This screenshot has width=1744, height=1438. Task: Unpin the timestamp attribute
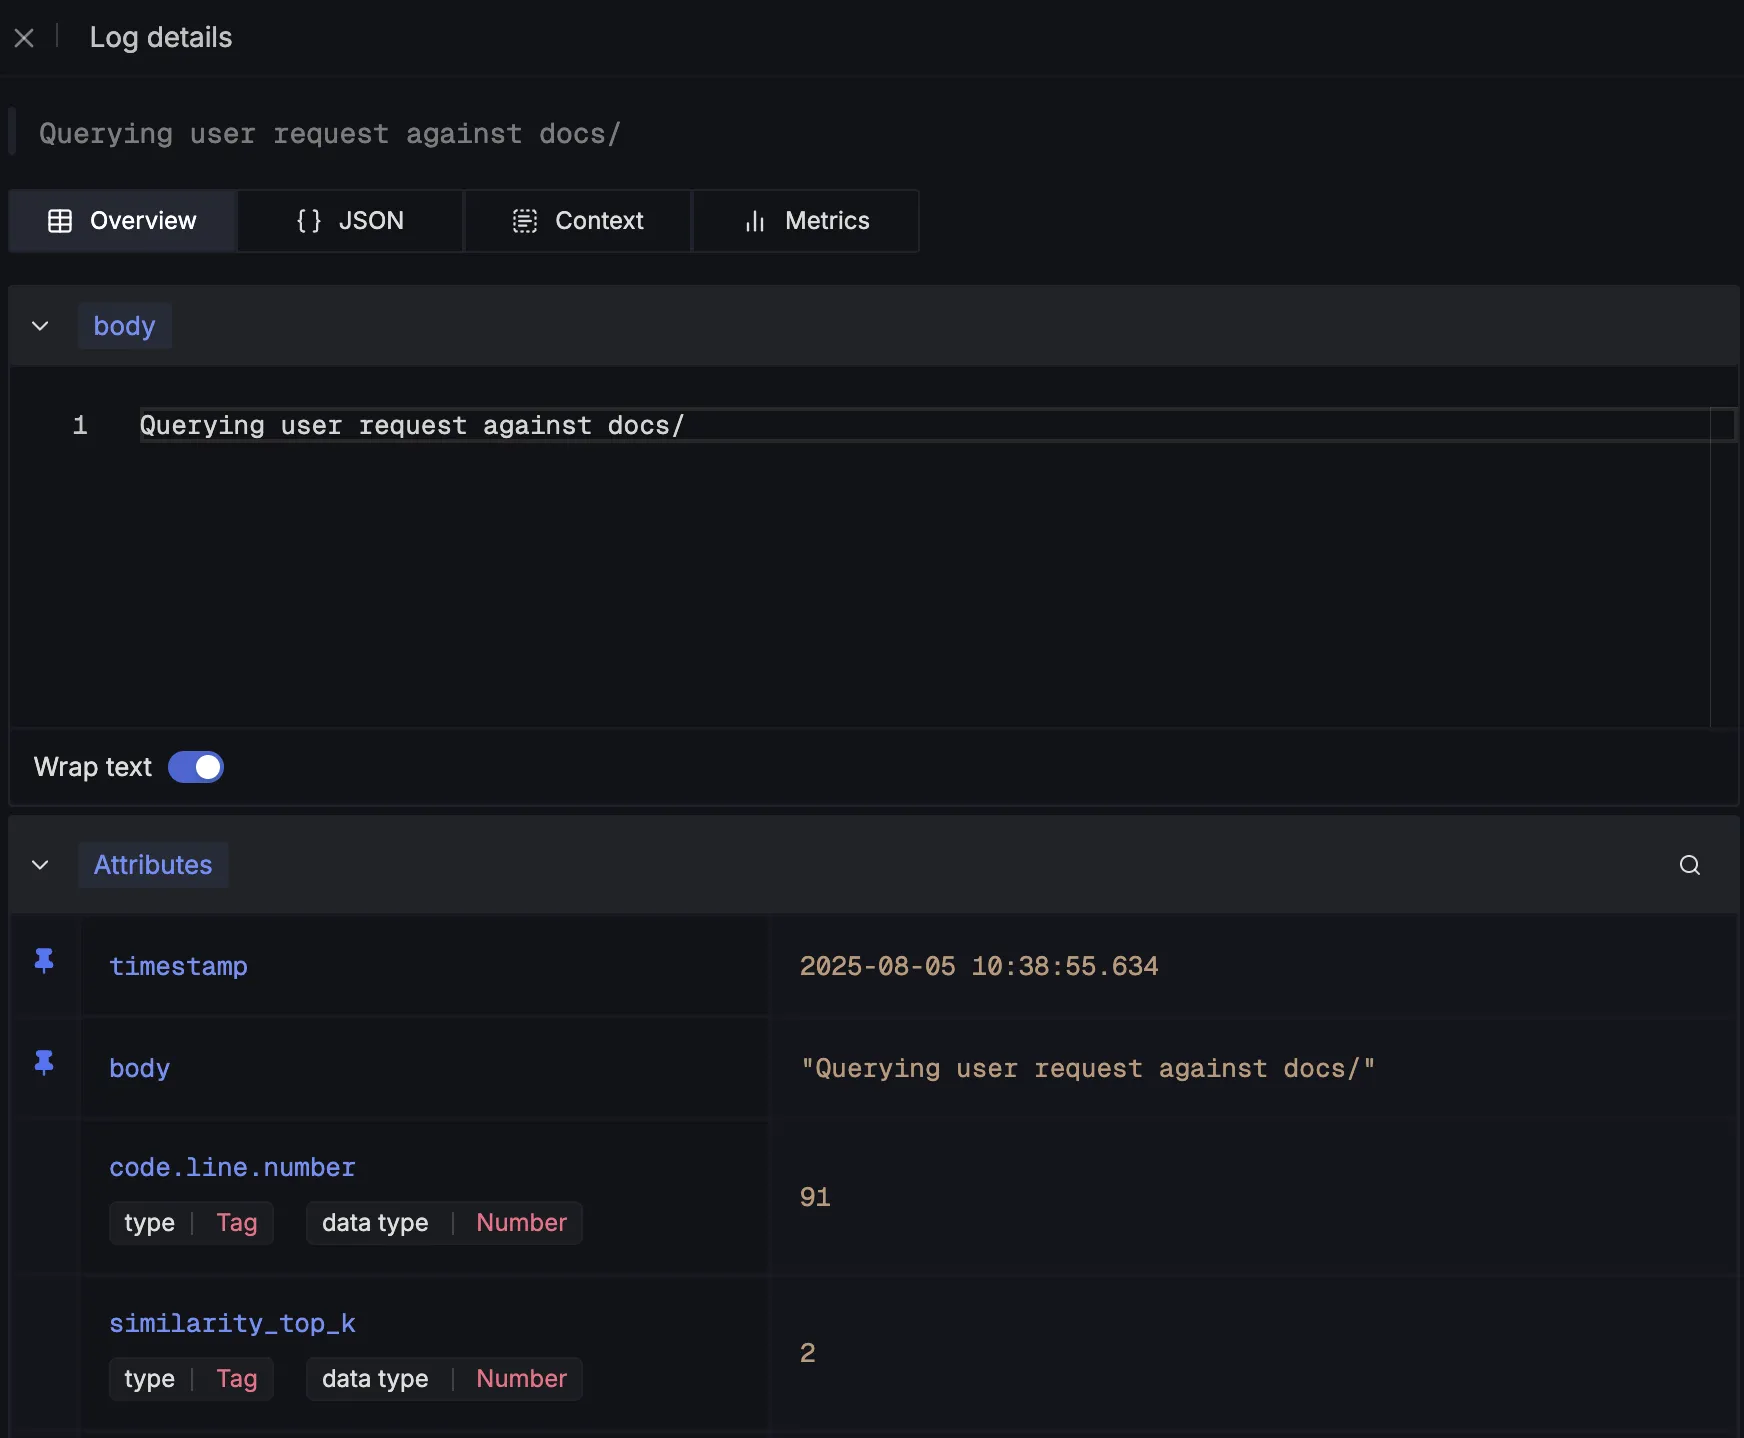pyautogui.click(x=44, y=961)
